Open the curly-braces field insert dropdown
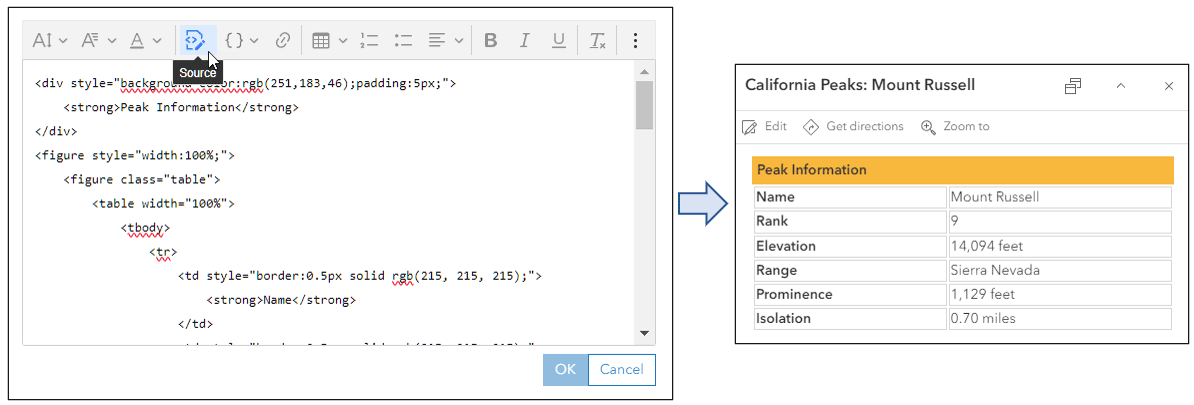The height and width of the screenshot is (405, 1194). (240, 41)
